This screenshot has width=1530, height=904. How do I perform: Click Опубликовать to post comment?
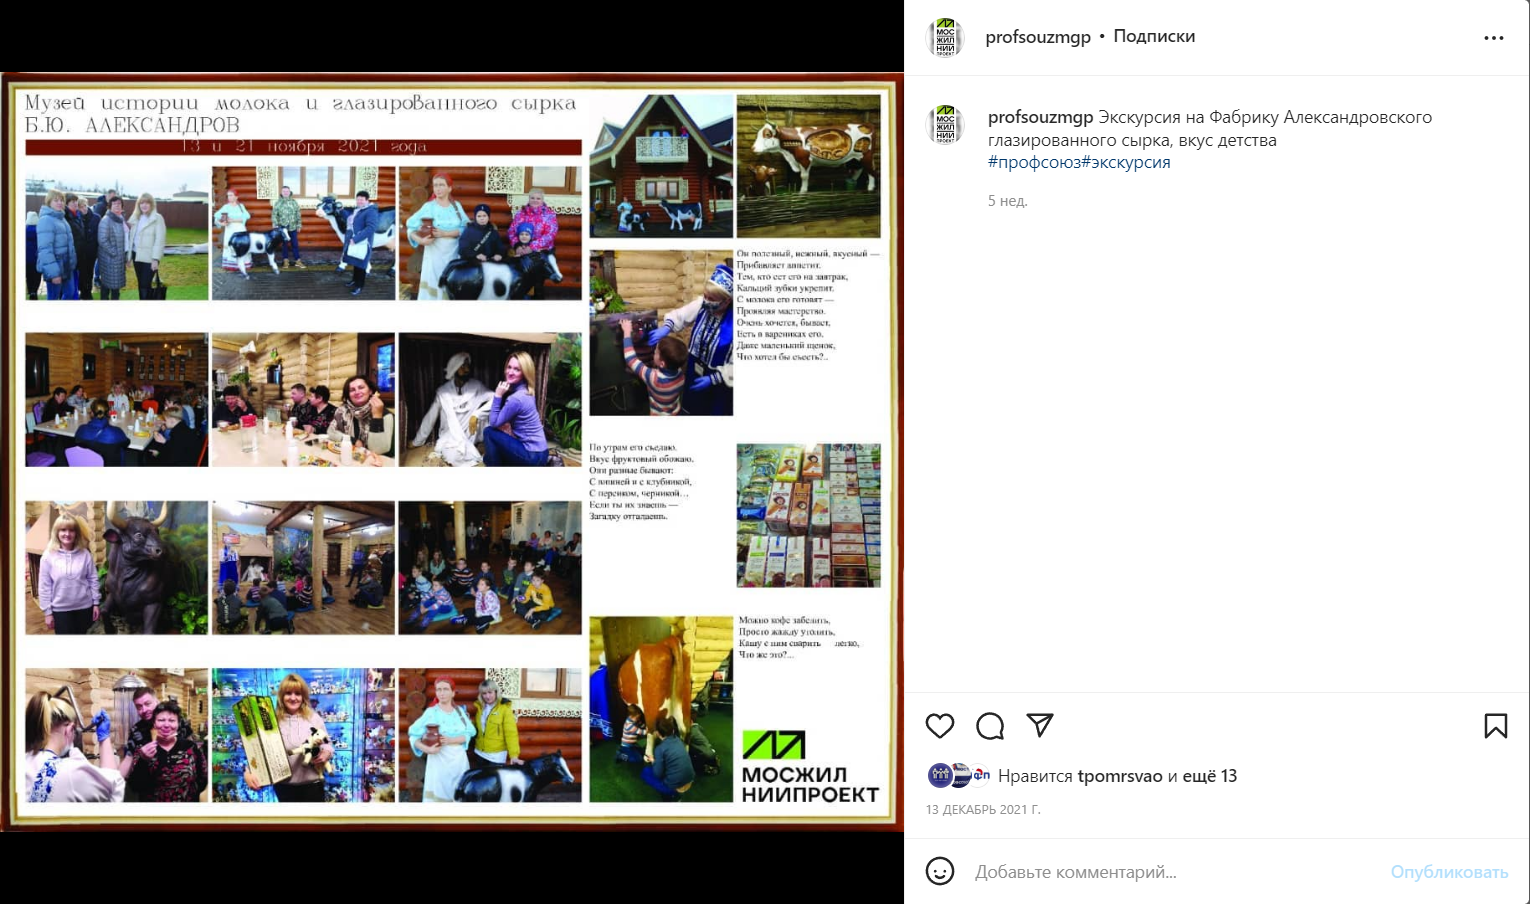1449,872
